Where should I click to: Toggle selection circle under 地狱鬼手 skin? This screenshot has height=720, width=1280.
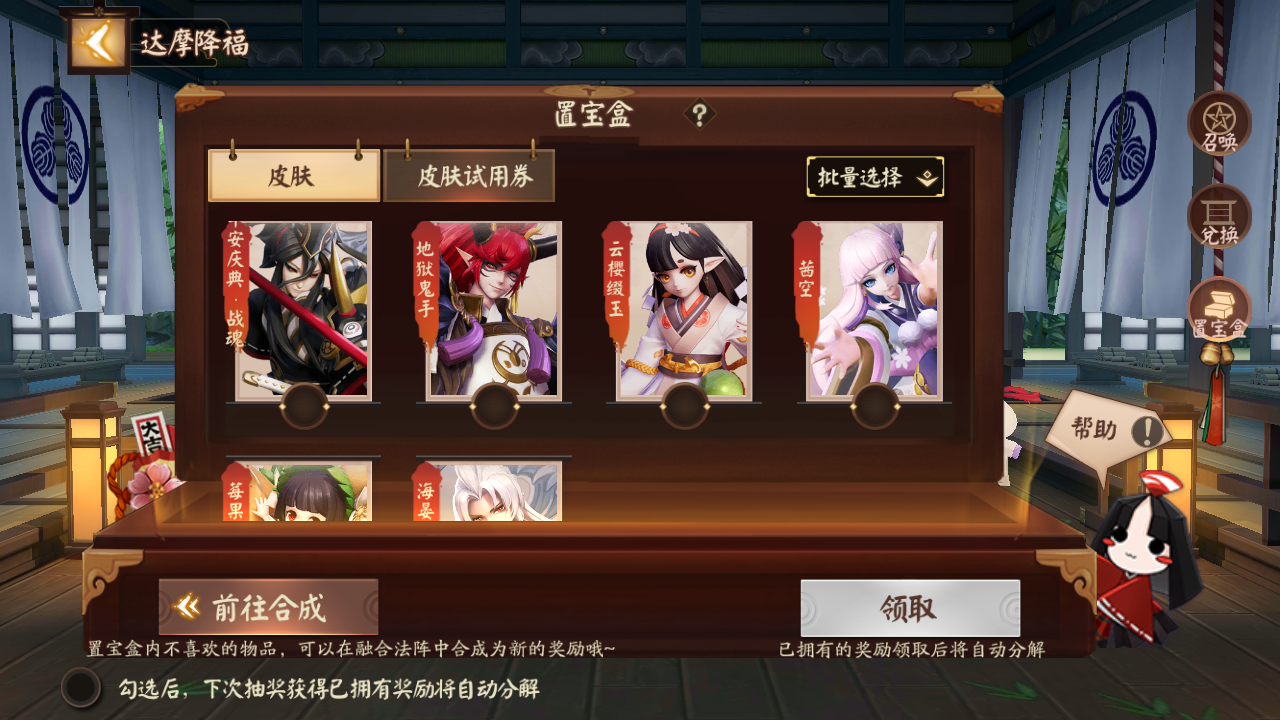494,406
